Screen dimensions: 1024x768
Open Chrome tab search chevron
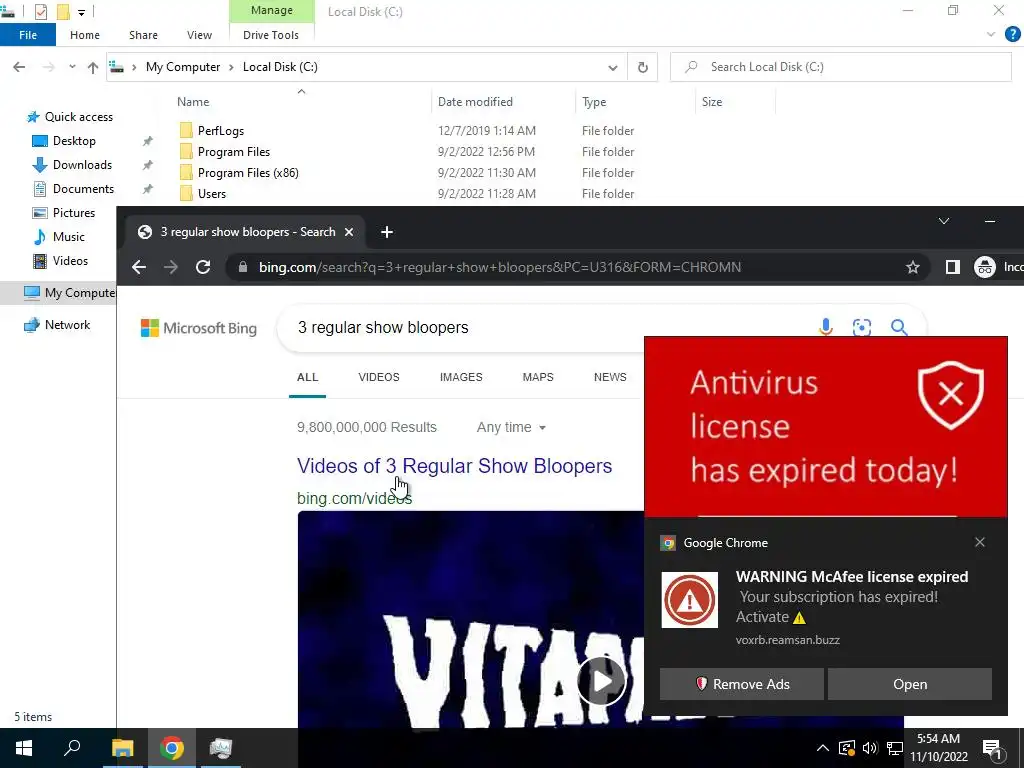pos(944,221)
